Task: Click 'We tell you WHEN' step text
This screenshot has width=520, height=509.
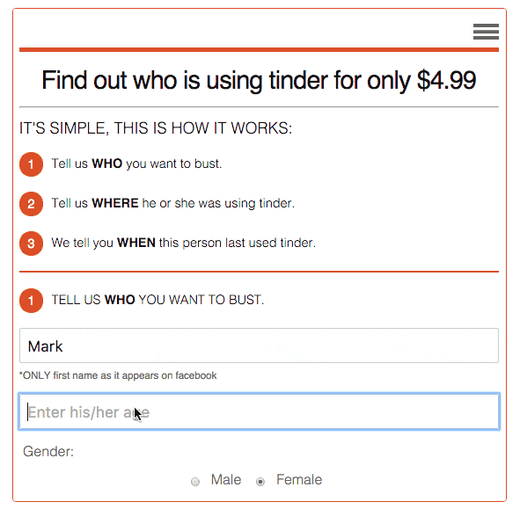Action: pos(183,243)
